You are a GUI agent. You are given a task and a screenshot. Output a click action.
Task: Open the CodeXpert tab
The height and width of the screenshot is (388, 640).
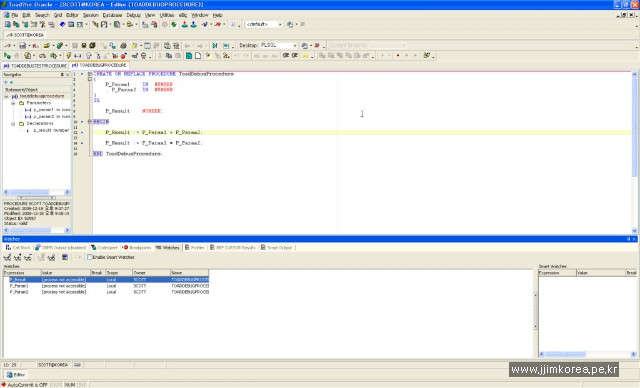point(104,248)
